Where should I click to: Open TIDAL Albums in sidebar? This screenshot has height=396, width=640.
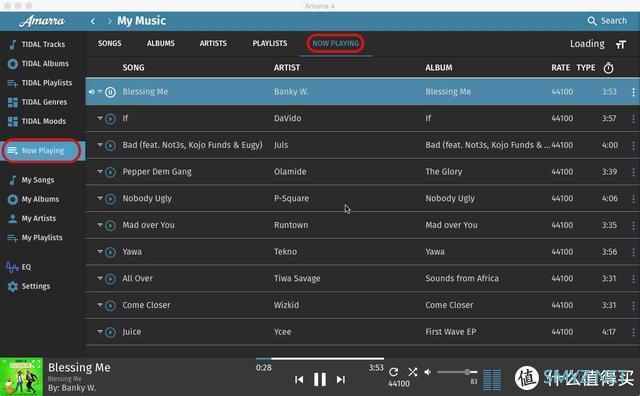[38, 63]
